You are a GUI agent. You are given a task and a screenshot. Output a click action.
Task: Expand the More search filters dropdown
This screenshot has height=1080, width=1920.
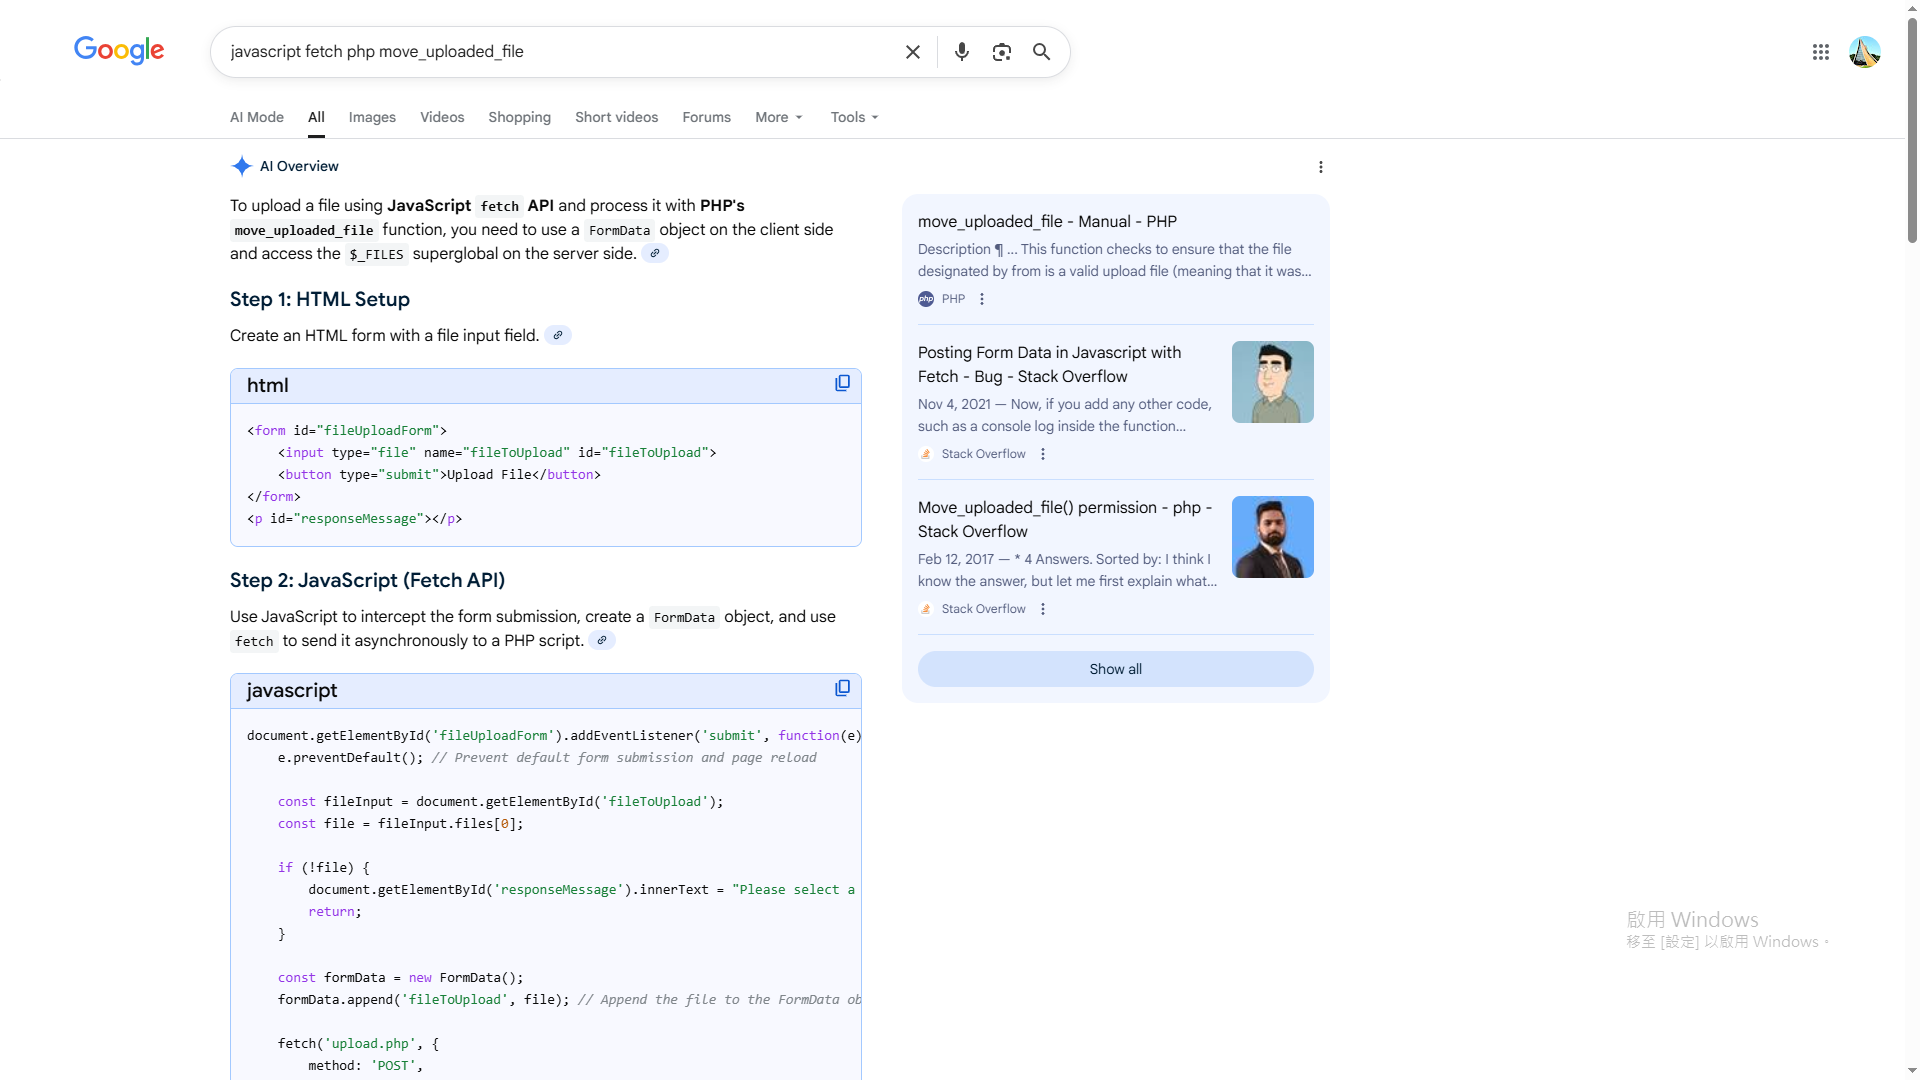779,117
